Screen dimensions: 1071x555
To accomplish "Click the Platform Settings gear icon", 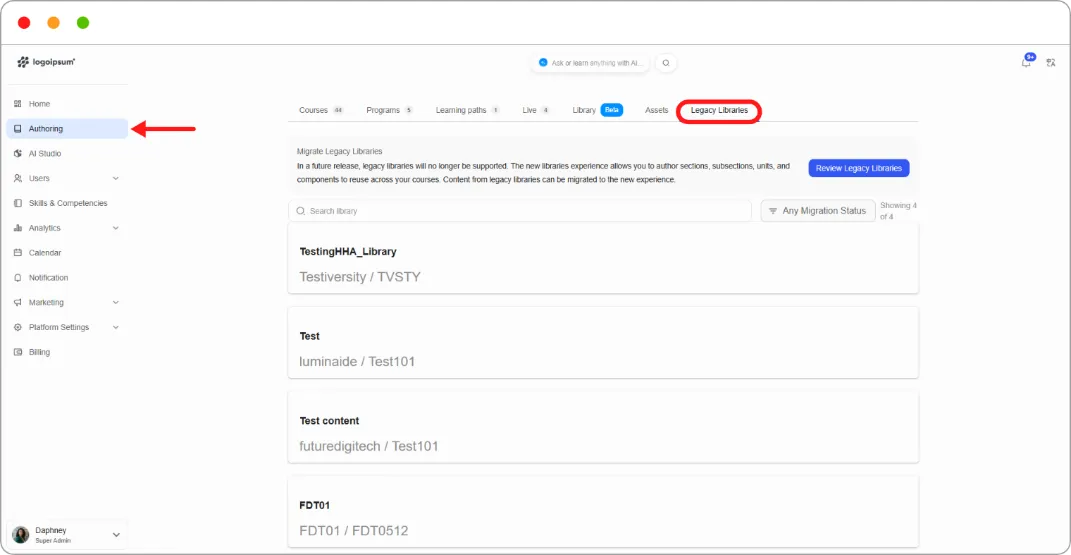I will coord(18,327).
